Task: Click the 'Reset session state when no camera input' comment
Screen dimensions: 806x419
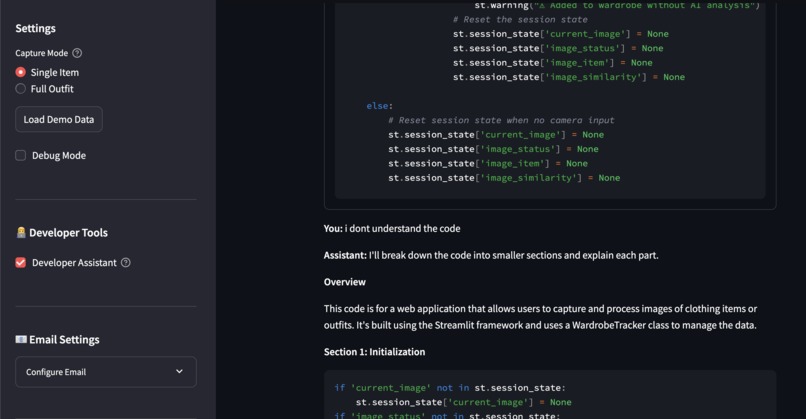Action: [x=501, y=120]
